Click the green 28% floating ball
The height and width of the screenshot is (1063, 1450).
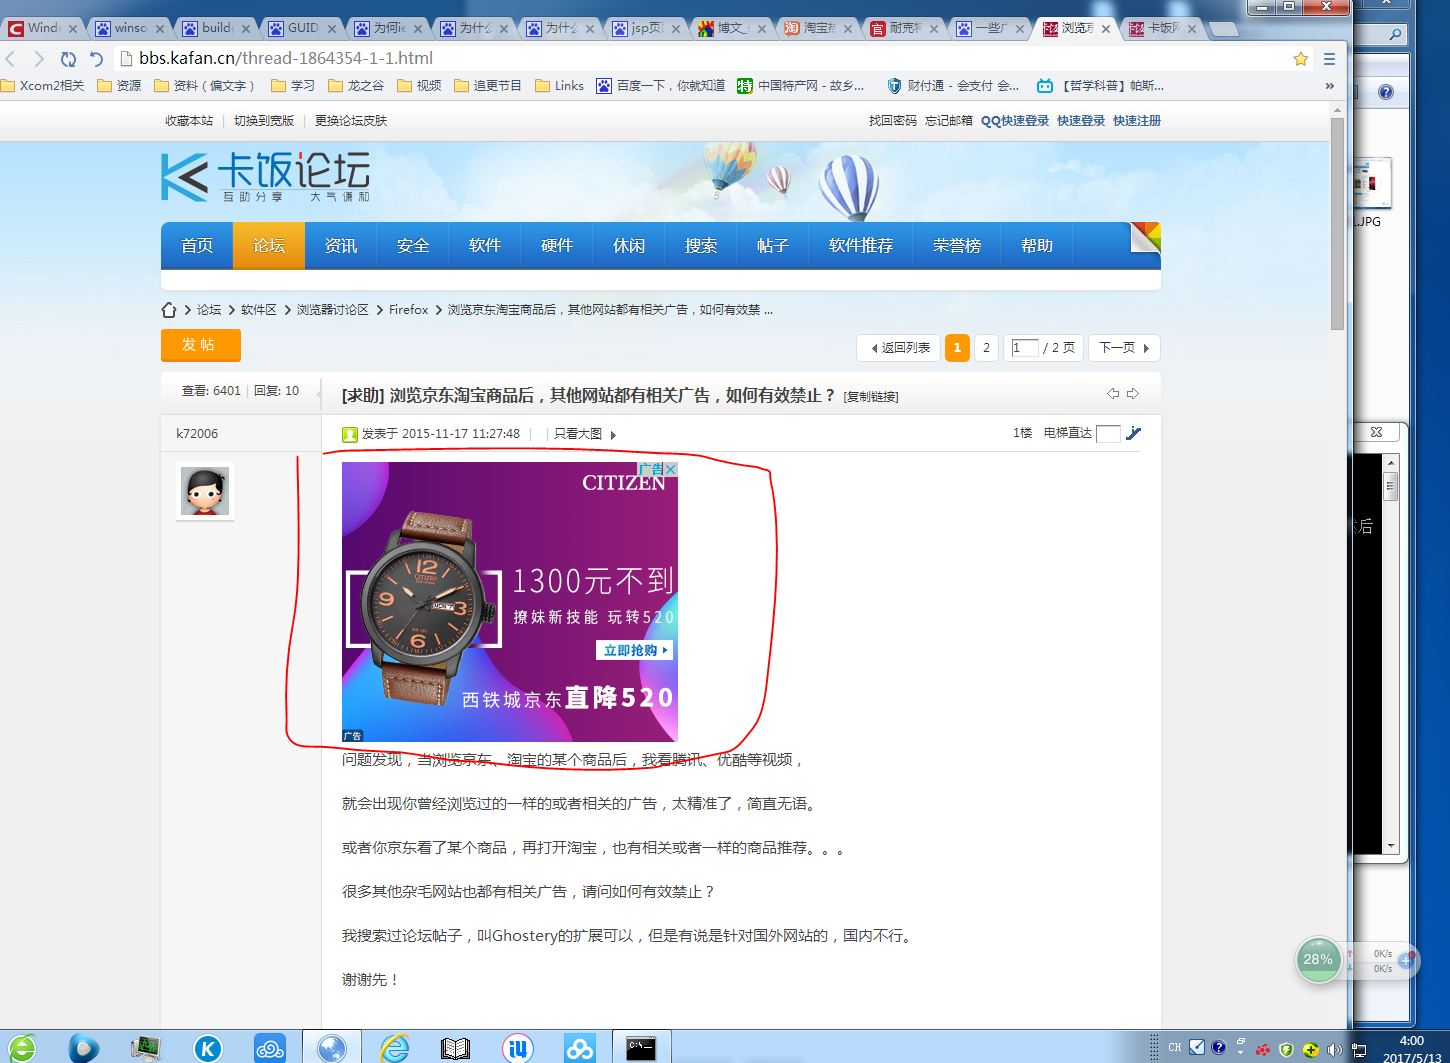[1318, 960]
